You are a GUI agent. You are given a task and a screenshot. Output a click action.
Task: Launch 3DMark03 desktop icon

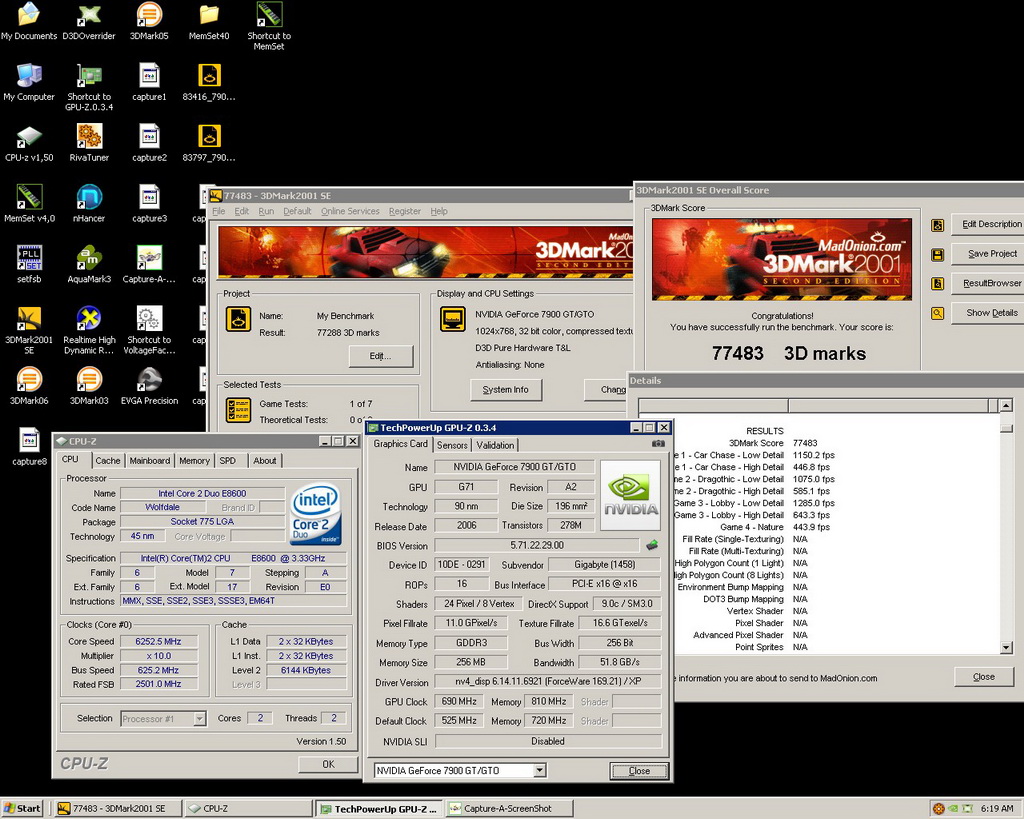point(89,386)
